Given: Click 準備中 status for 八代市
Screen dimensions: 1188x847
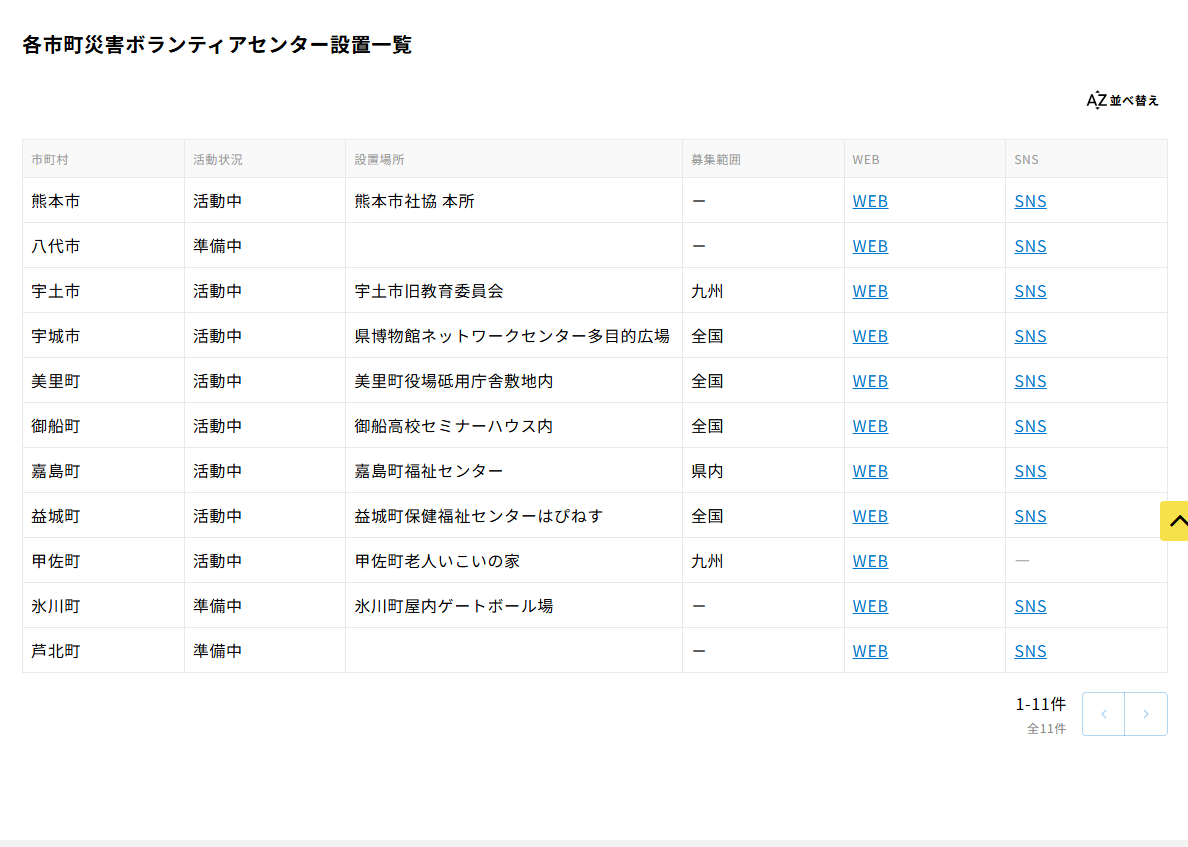Looking at the screenshot, I should pos(264,245).
